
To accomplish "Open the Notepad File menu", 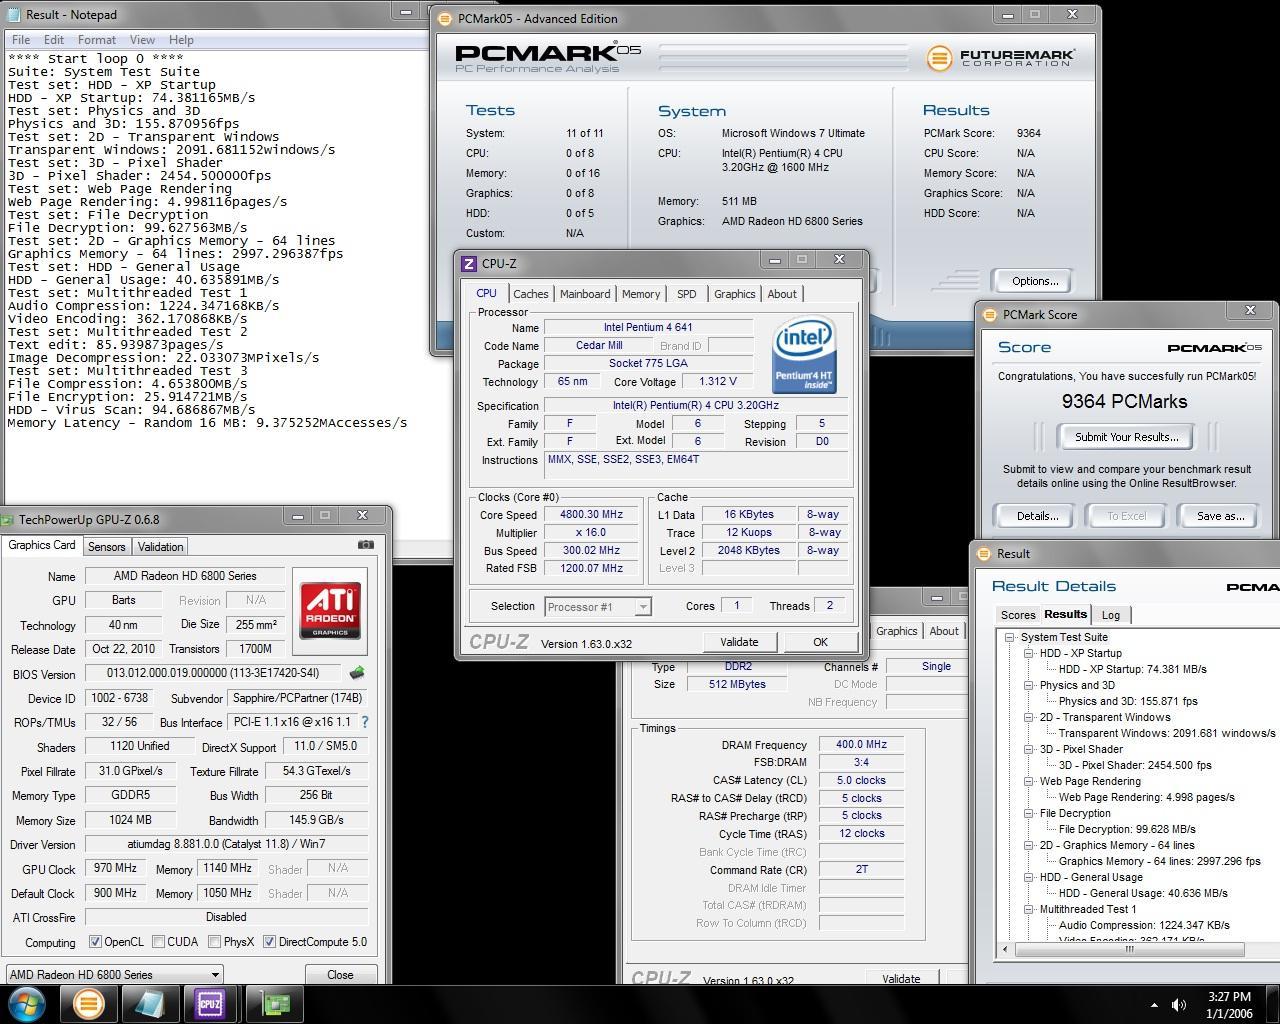I will [21, 40].
